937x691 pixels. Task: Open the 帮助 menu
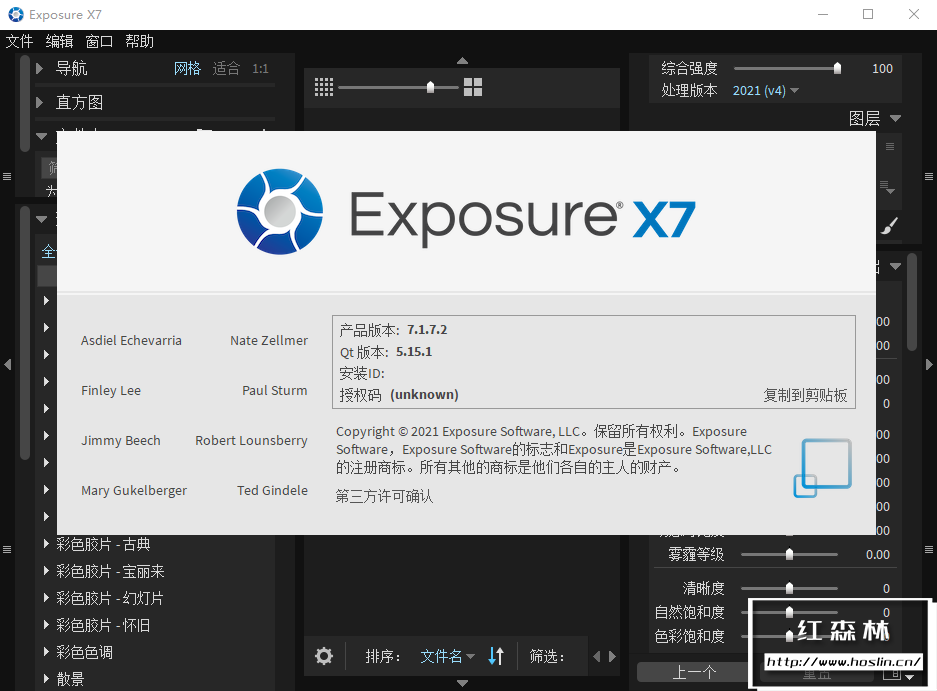(x=139, y=41)
